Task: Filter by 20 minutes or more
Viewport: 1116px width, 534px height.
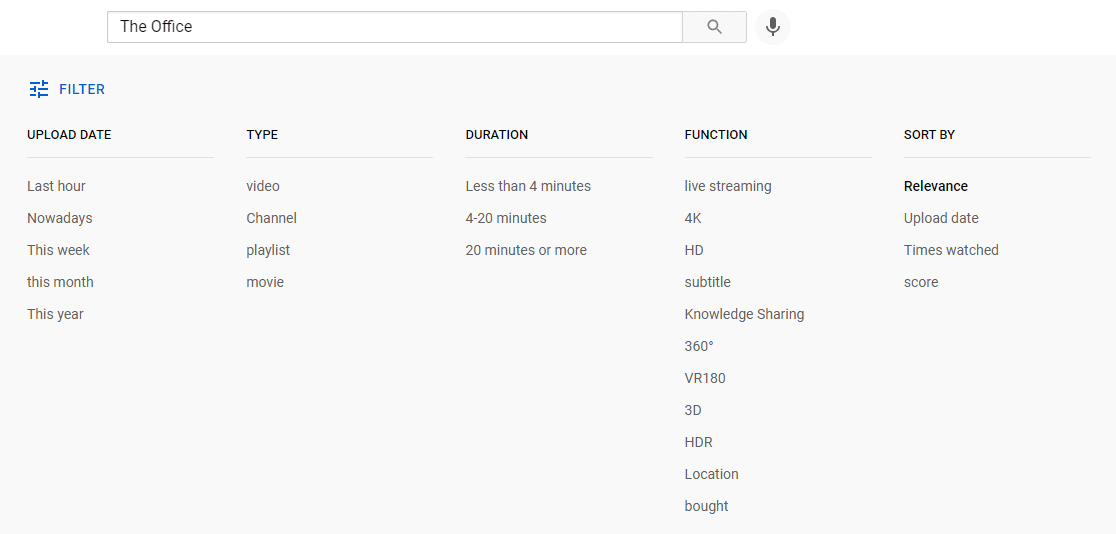Action: pos(526,250)
